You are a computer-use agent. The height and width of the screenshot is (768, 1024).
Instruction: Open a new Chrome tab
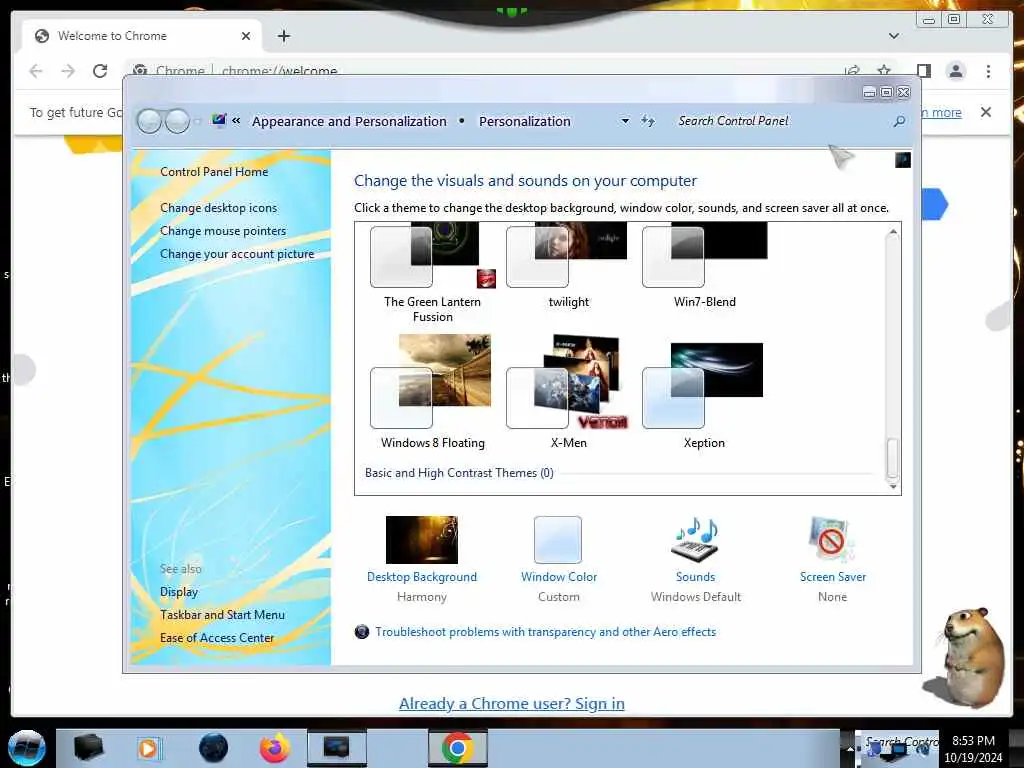283,36
